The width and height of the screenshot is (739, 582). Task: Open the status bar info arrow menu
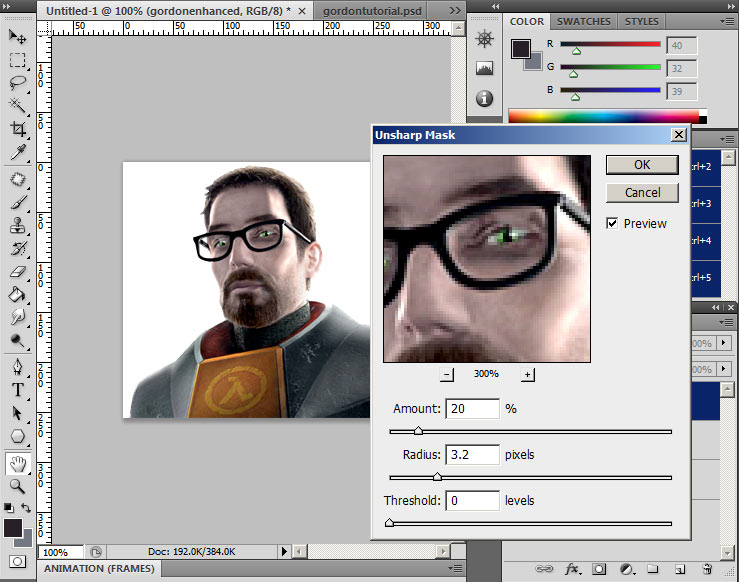coord(284,551)
